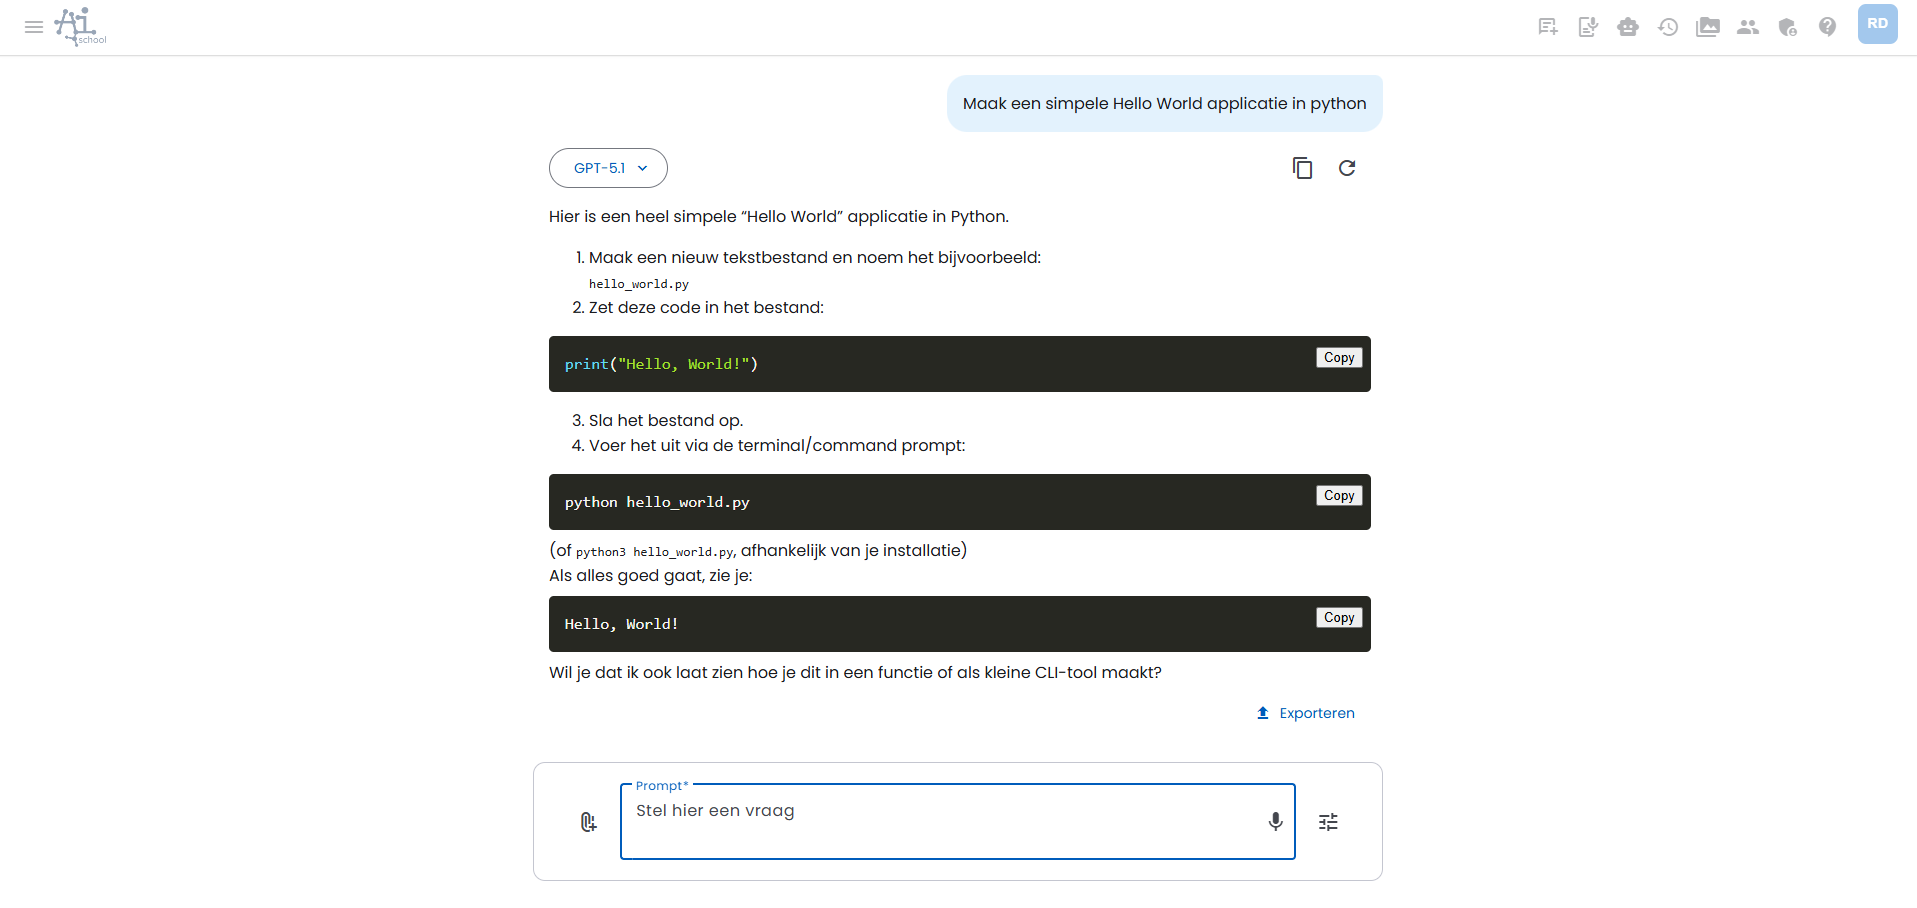Open the robot assistants icon

click(1628, 27)
